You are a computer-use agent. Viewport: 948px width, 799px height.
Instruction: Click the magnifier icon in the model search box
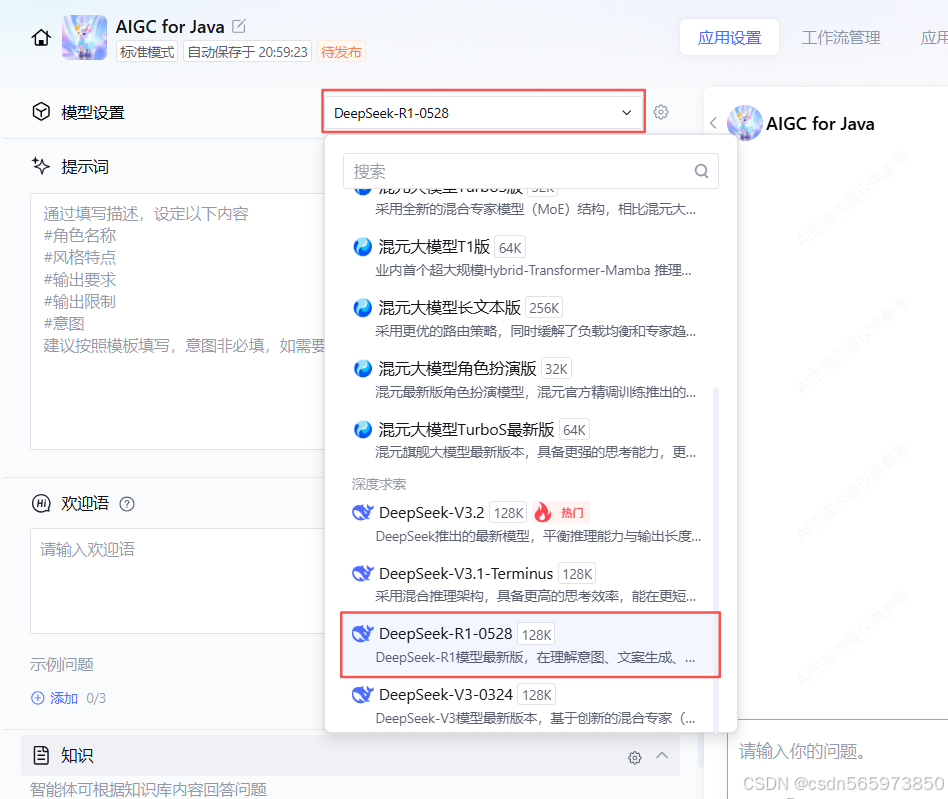pos(700,171)
